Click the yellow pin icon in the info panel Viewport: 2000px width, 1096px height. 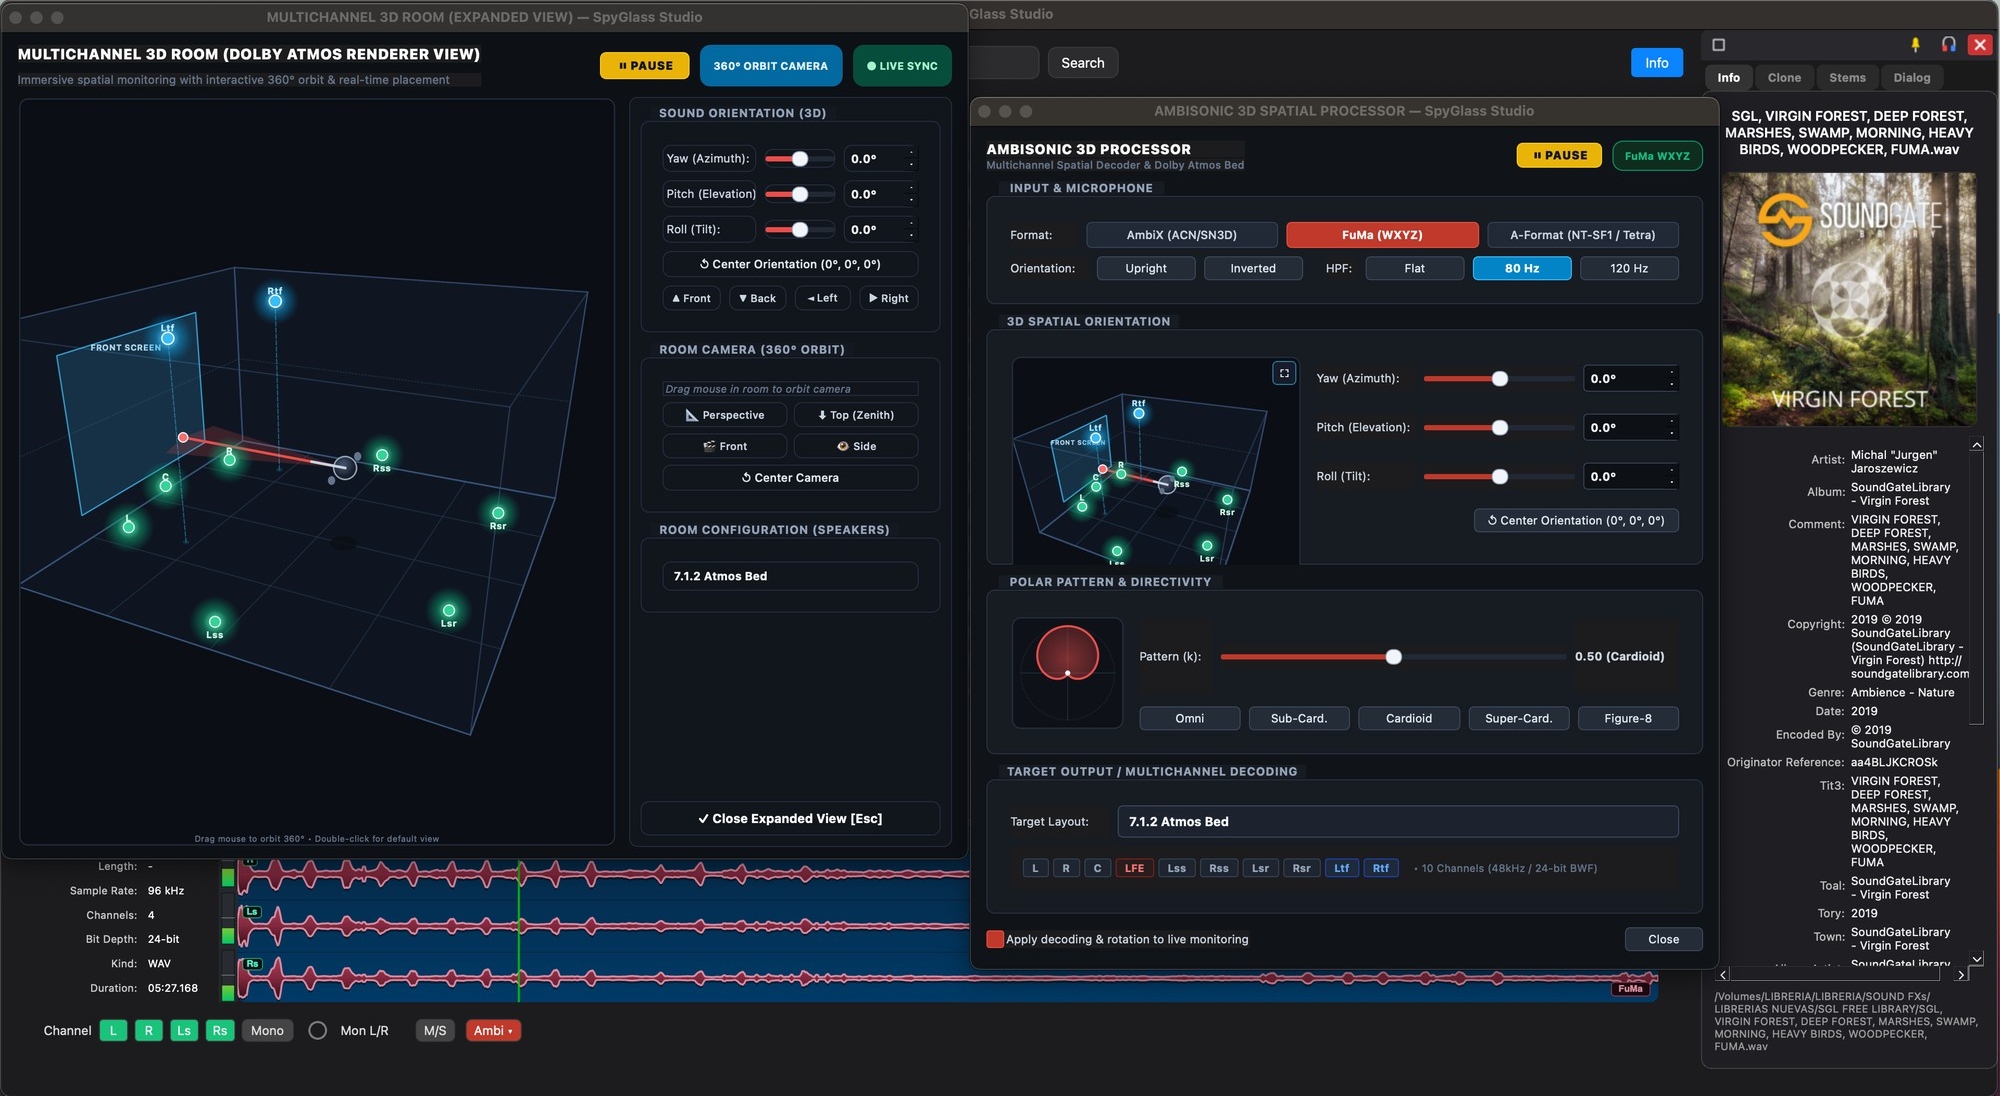(x=1915, y=45)
